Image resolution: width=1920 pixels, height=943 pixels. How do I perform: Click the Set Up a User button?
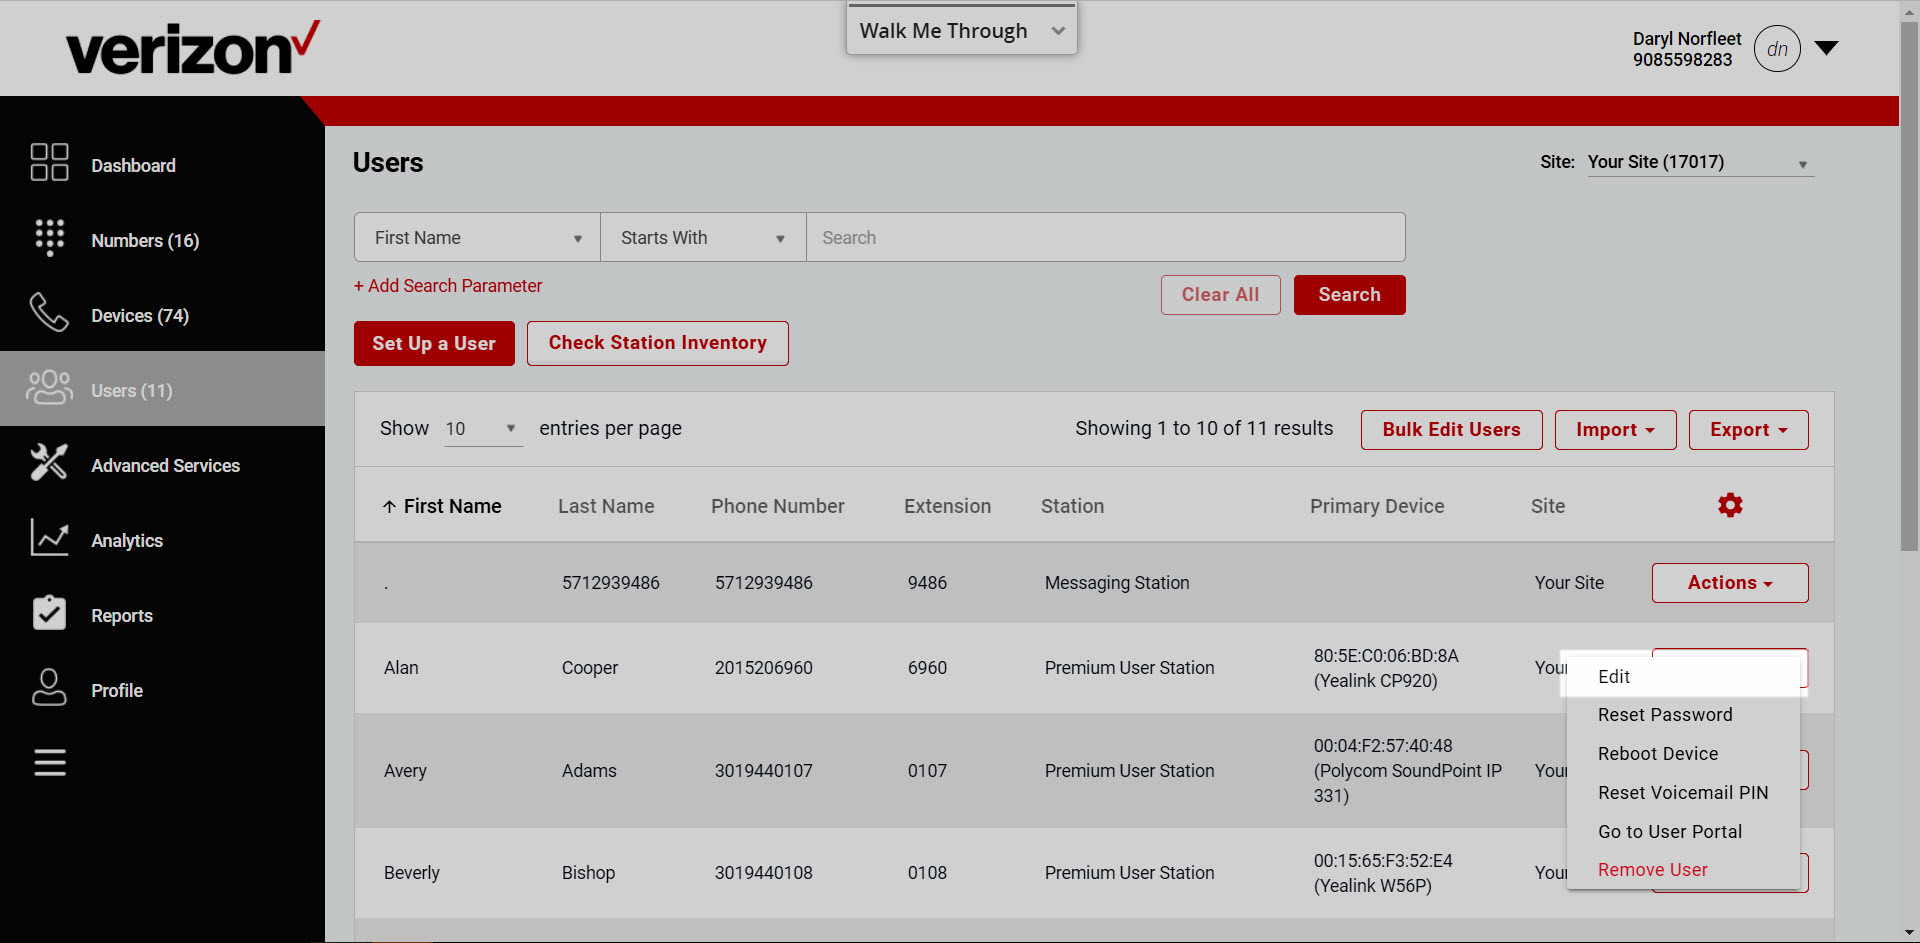tap(434, 343)
